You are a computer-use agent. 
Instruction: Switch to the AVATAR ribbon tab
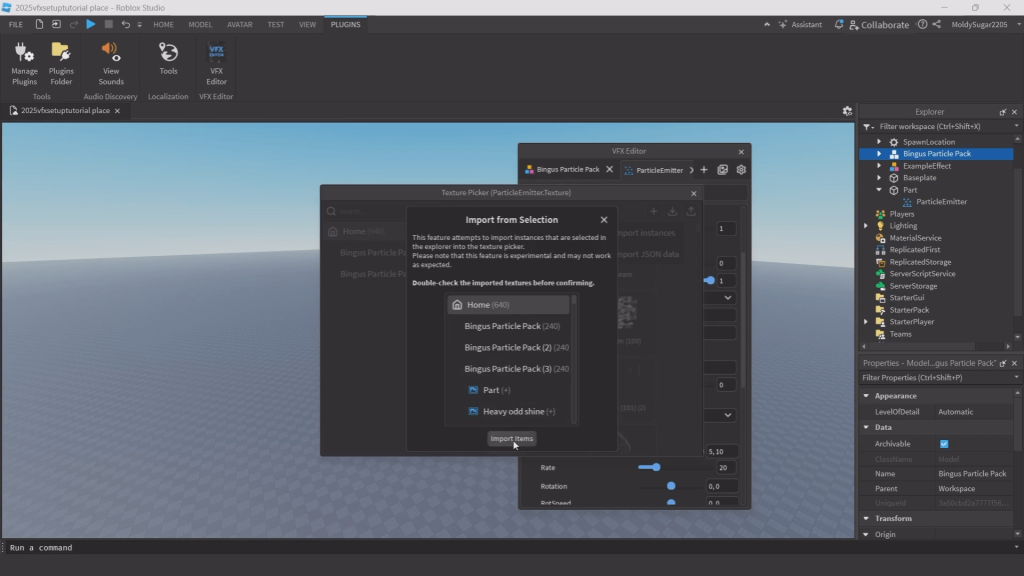point(240,24)
